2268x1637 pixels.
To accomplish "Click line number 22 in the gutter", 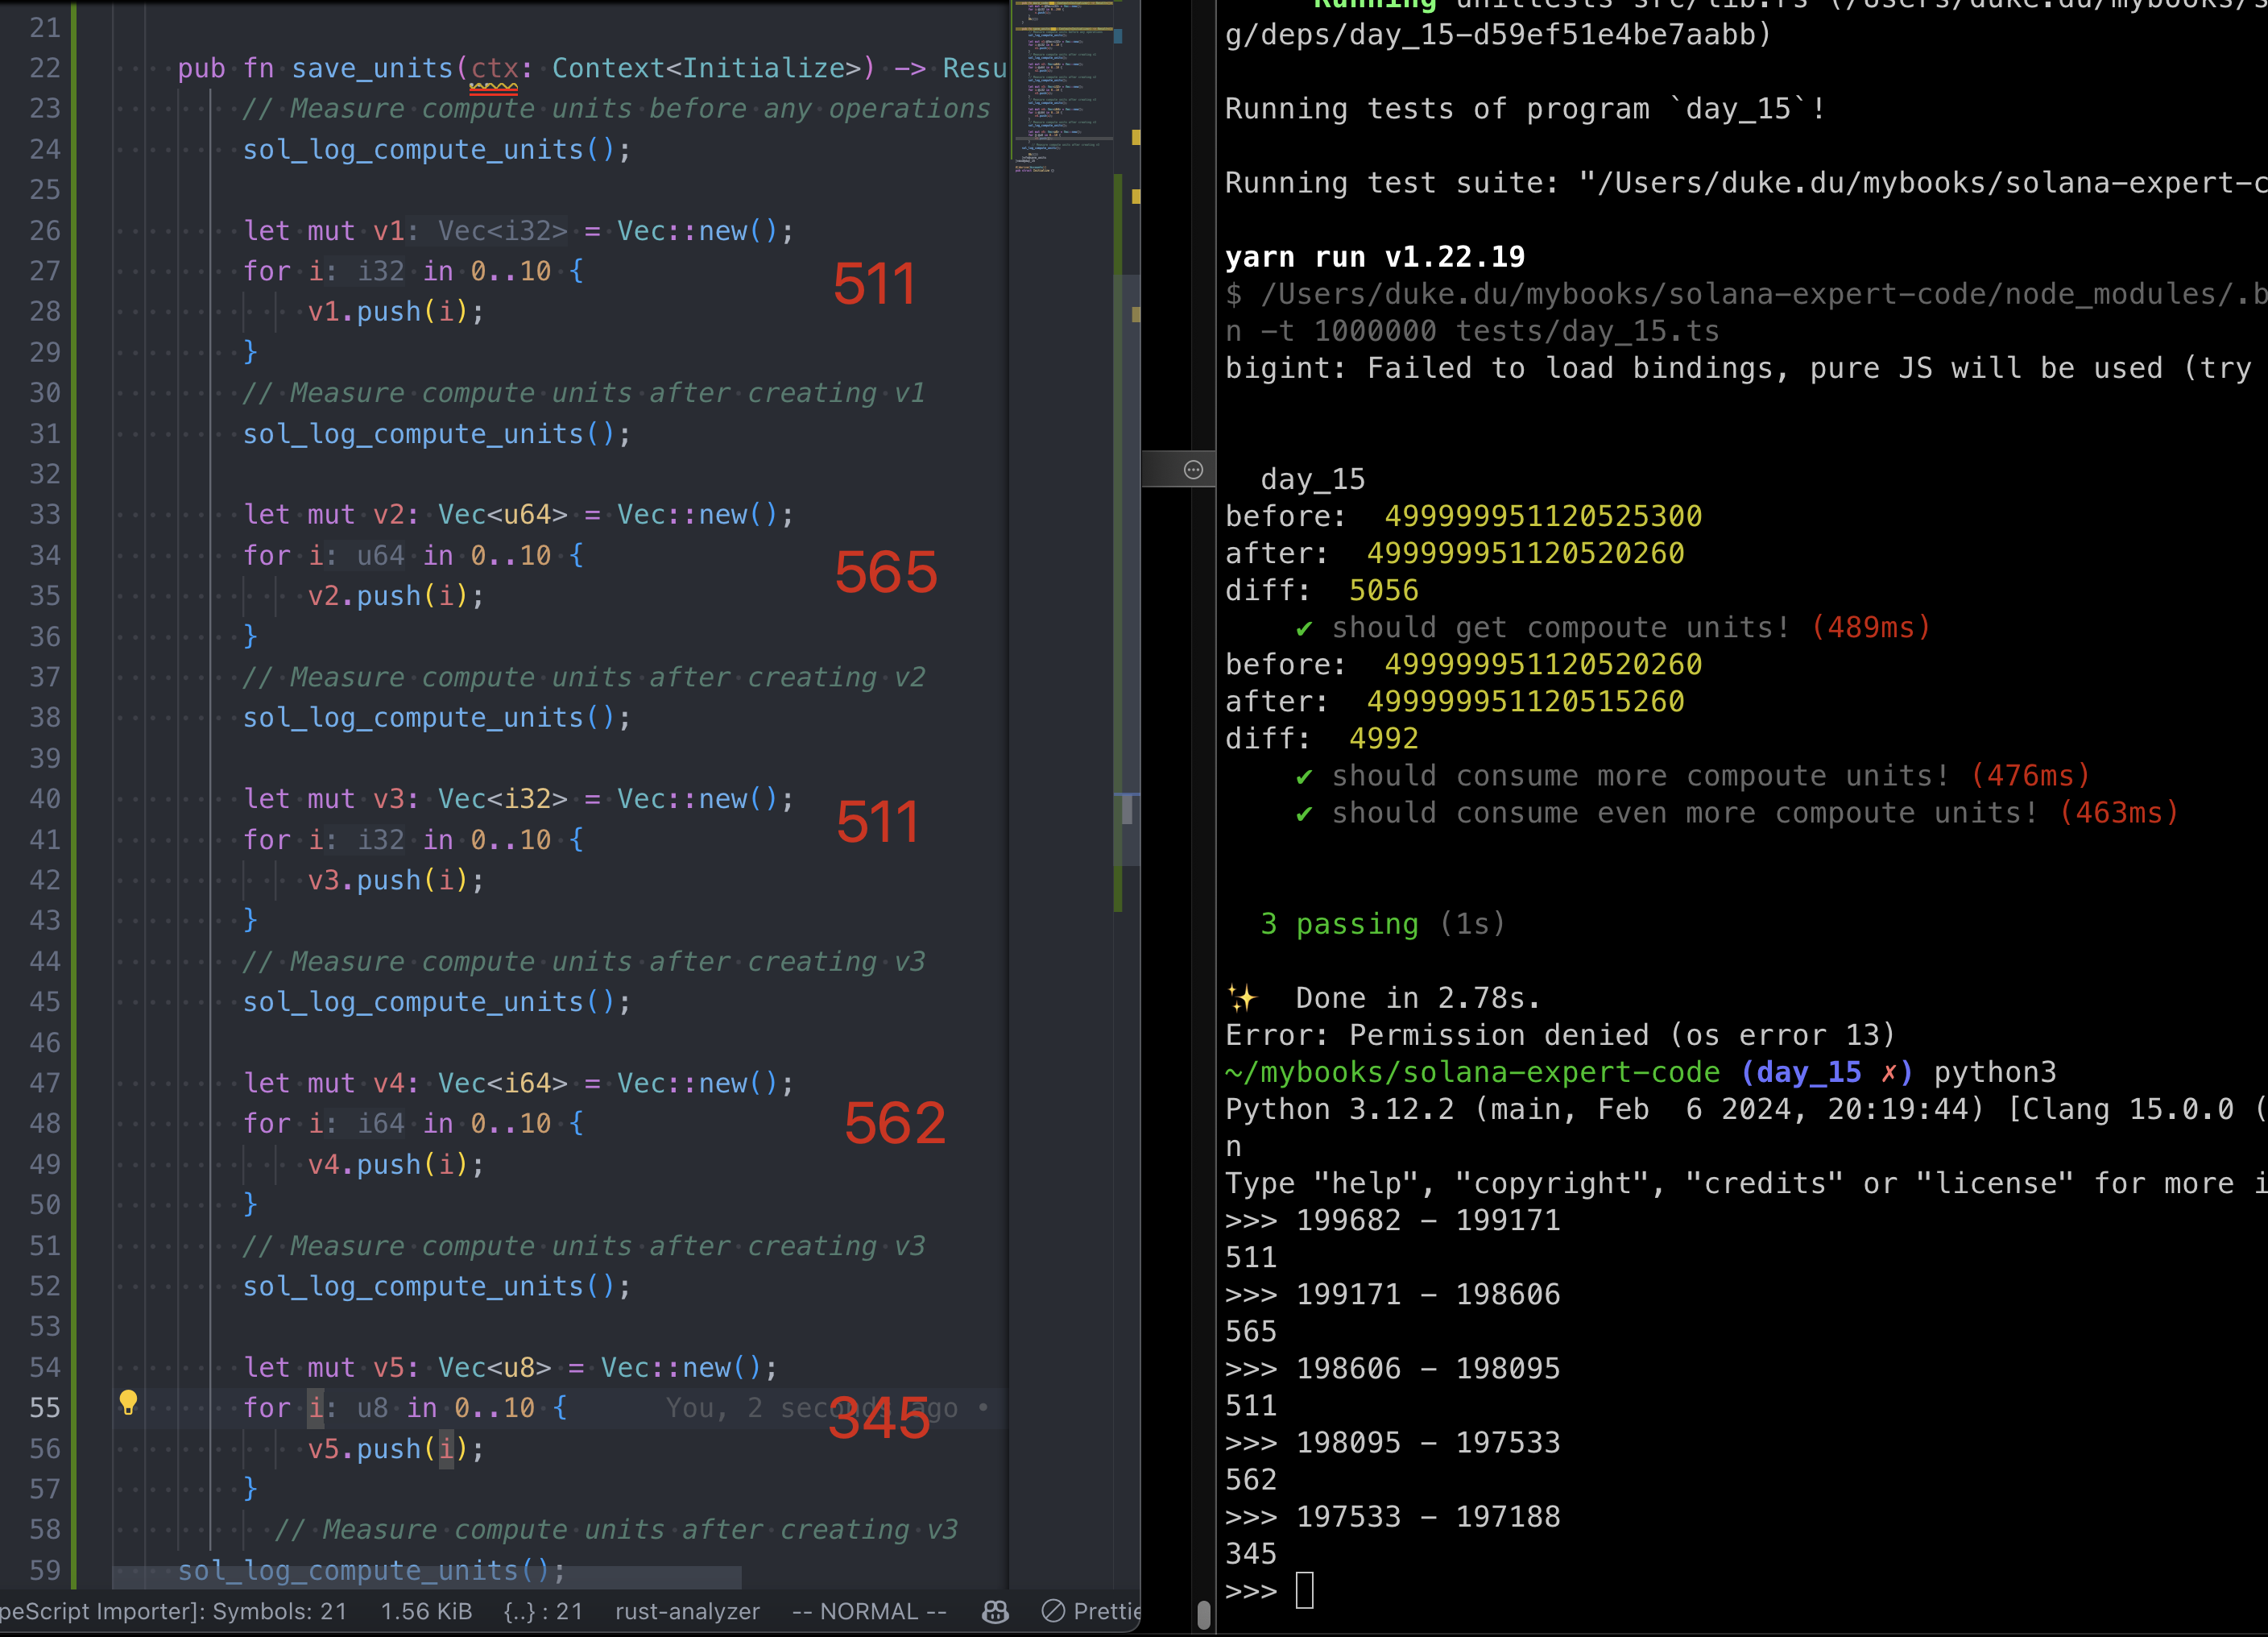I will (45, 68).
